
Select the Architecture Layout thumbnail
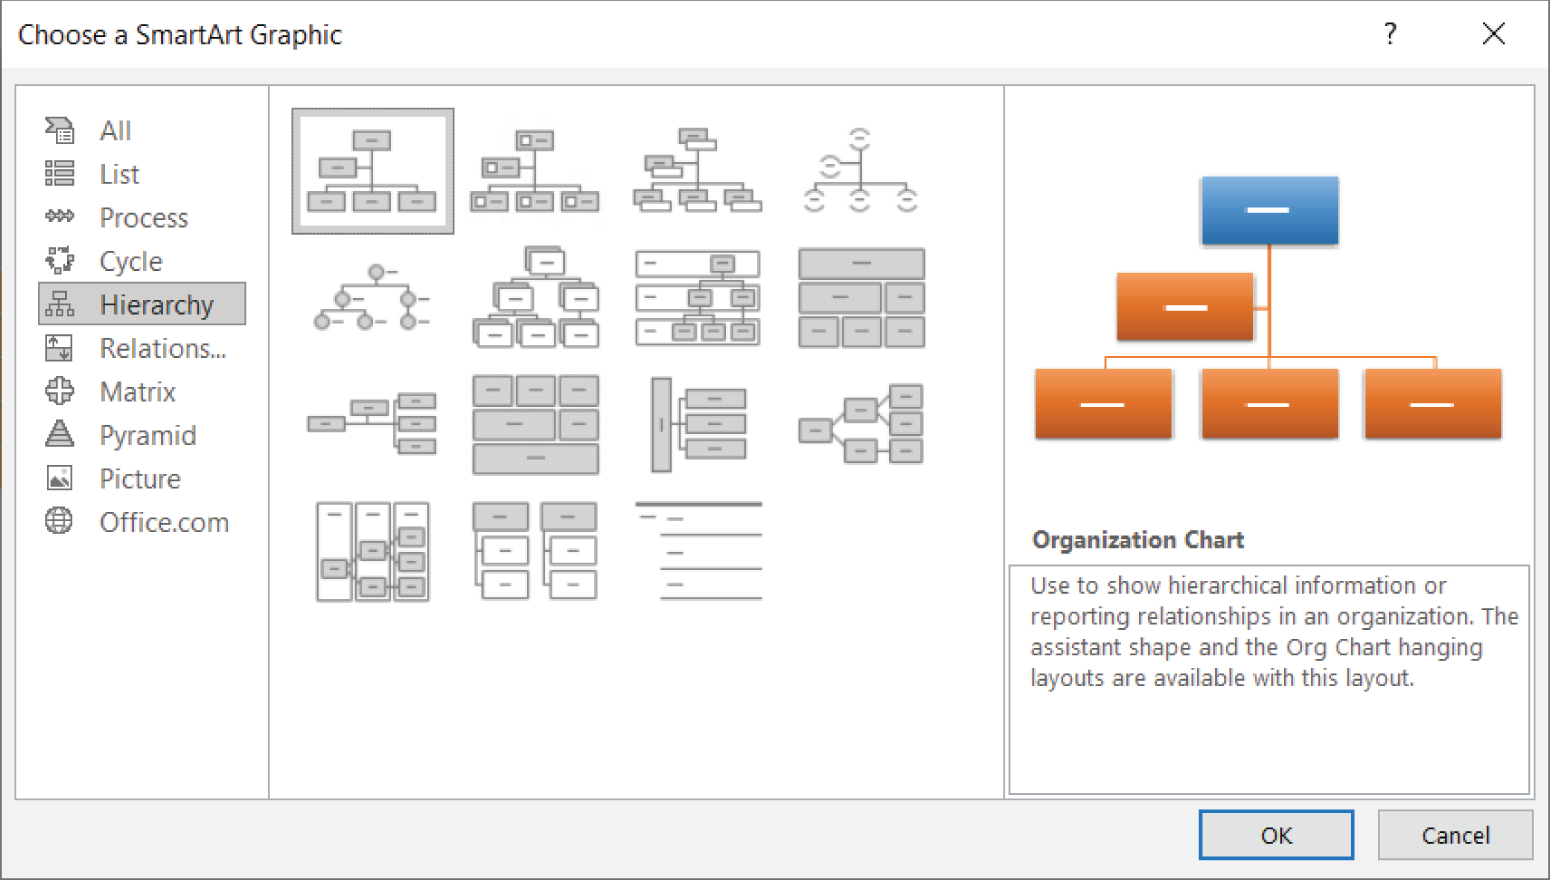click(x=535, y=424)
